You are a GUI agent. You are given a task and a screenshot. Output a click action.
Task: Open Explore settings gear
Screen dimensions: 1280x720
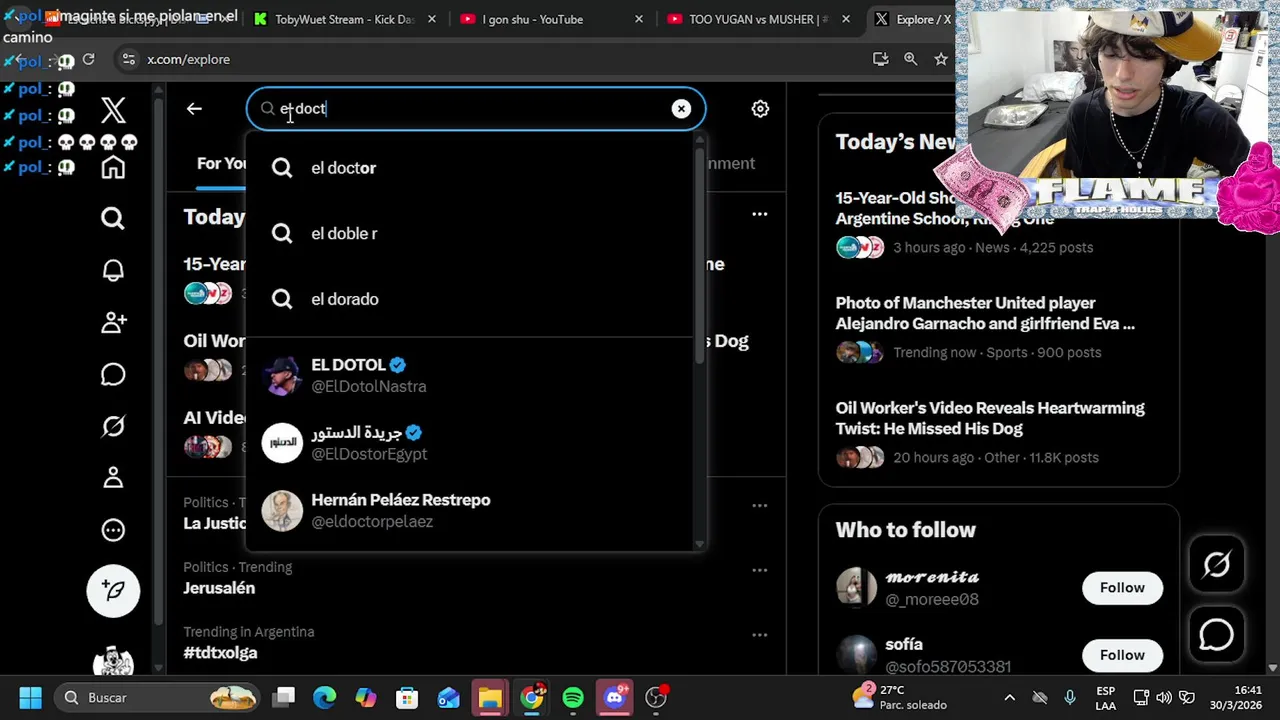coord(760,108)
